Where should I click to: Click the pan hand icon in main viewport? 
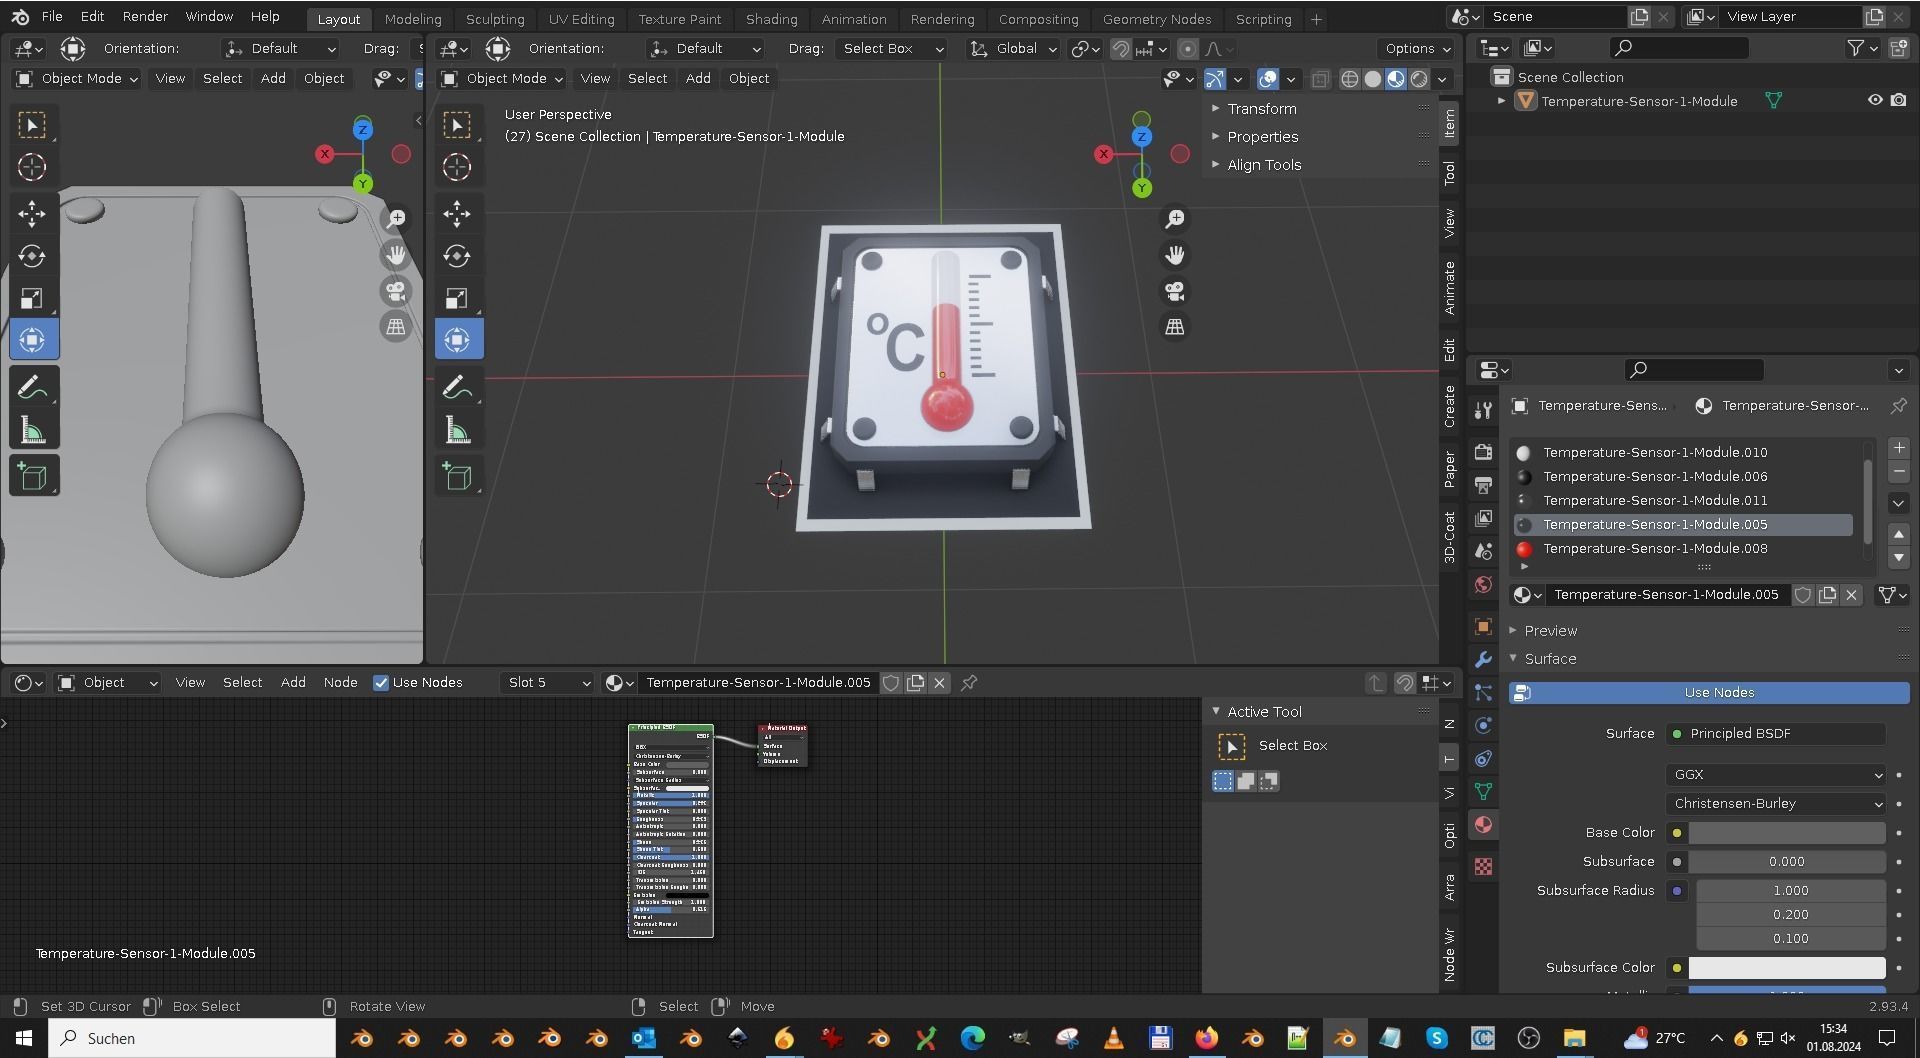point(1175,255)
